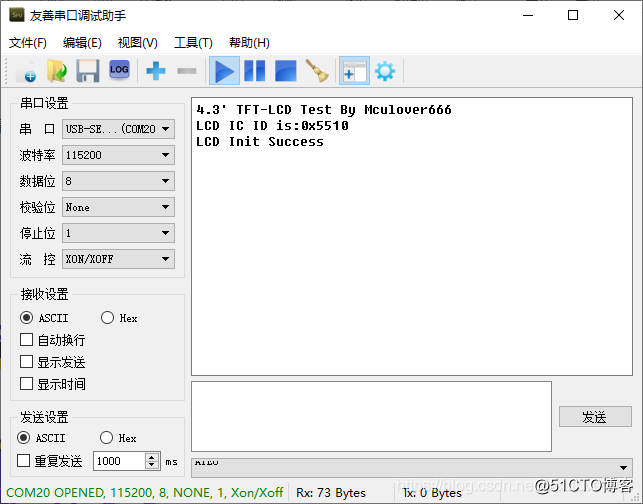Image resolution: width=643 pixels, height=504 pixels.
Task: Click the first received line mentioning TFT-LCD Test
Action: pyautogui.click(x=324, y=109)
